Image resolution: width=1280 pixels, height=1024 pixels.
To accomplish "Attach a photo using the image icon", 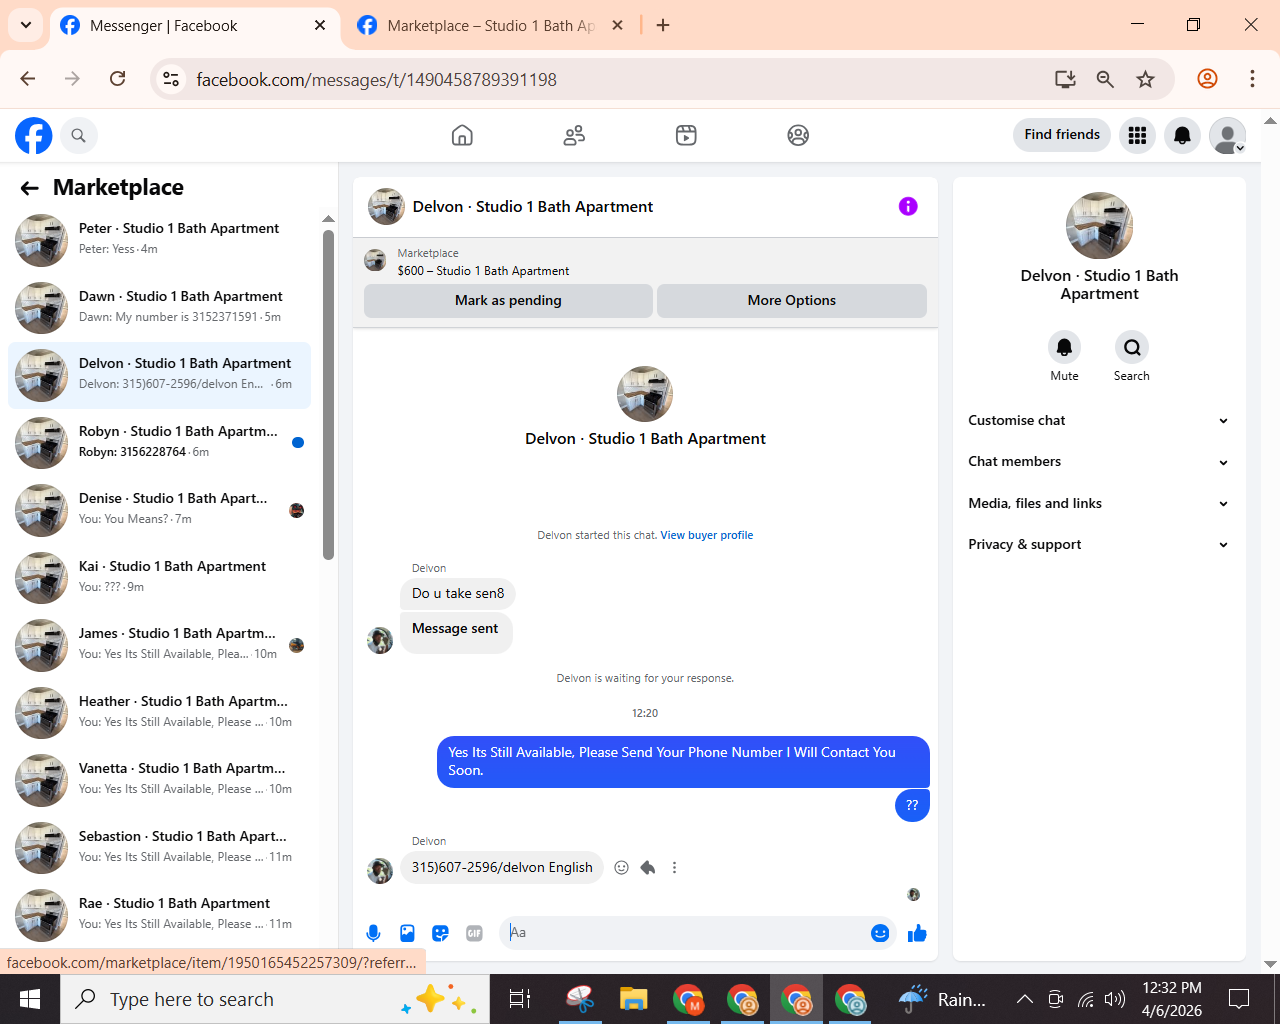I will [407, 933].
